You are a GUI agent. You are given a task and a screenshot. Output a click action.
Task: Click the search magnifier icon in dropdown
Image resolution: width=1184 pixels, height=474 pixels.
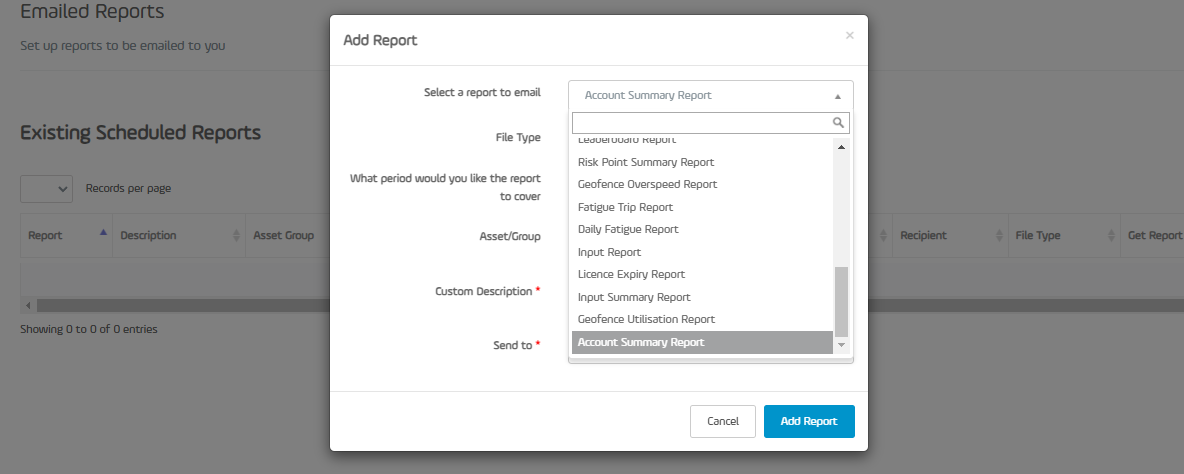pos(838,122)
